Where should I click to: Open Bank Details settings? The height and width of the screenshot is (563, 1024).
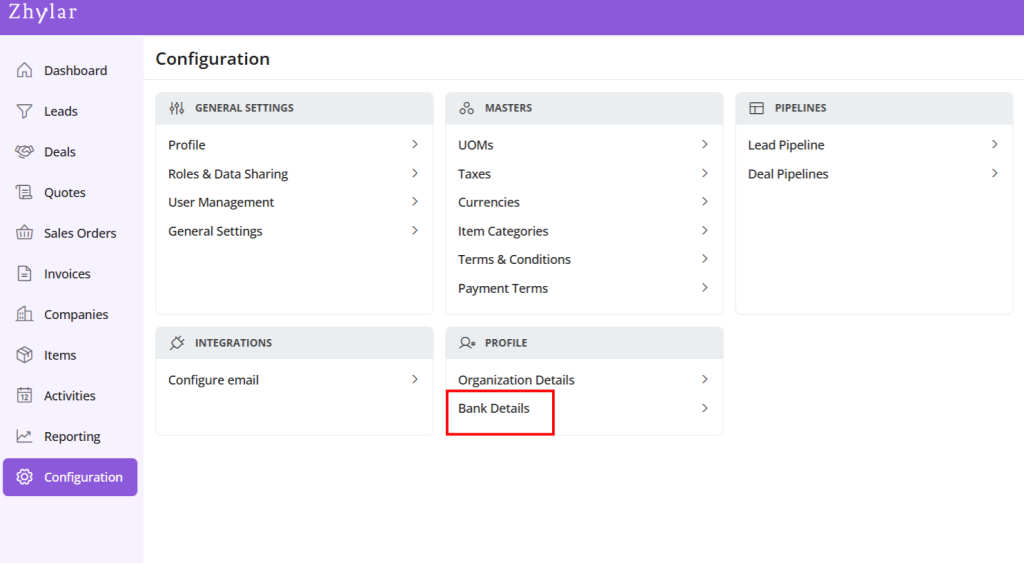coord(494,409)
